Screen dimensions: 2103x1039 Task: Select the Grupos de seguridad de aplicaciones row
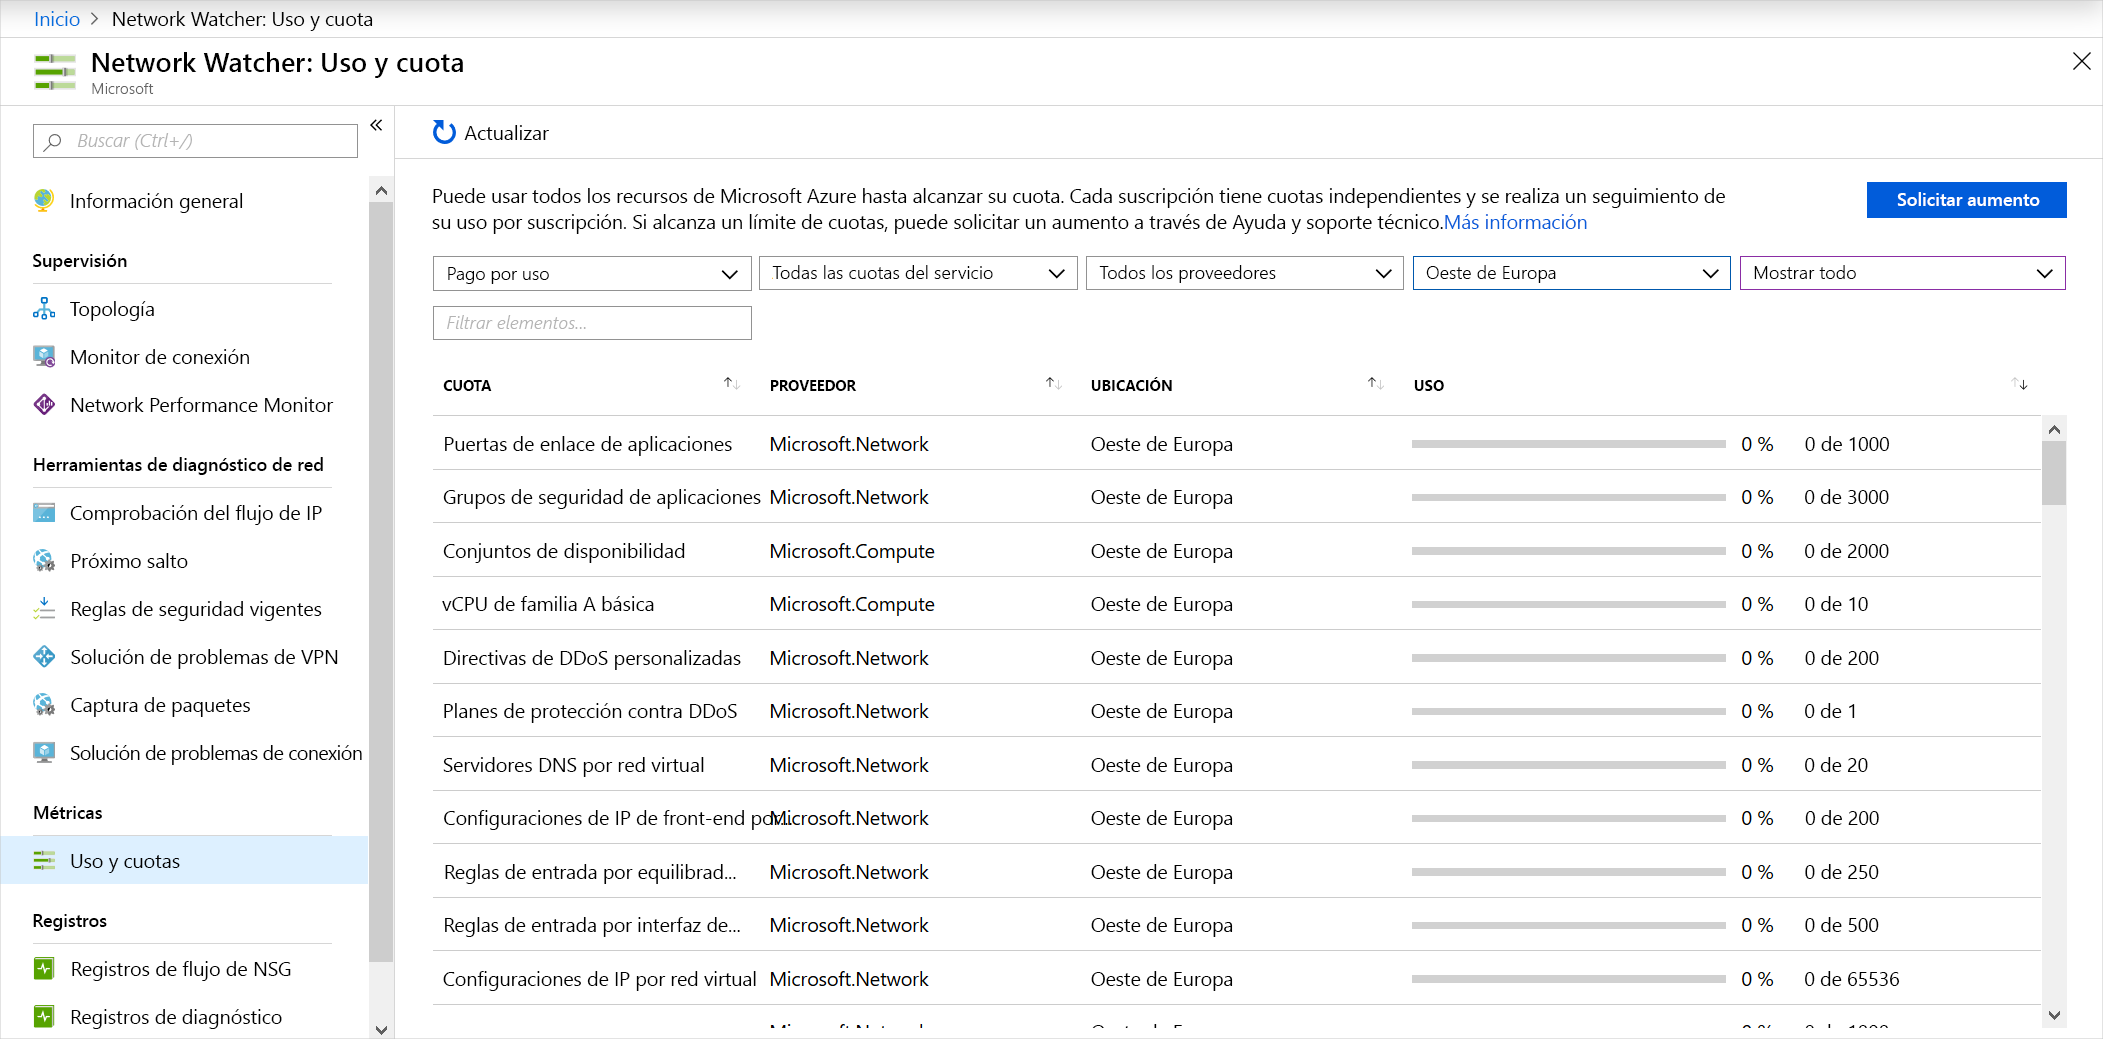pos(1236,497)
